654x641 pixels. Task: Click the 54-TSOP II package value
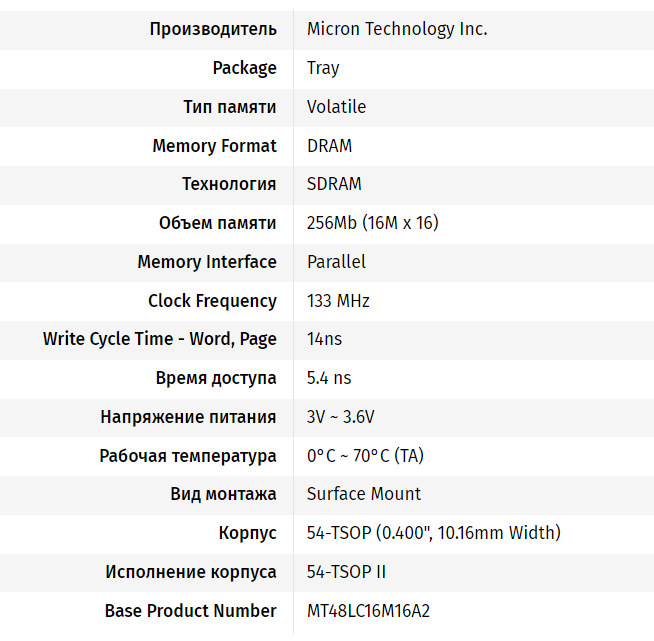click(346, 572)
